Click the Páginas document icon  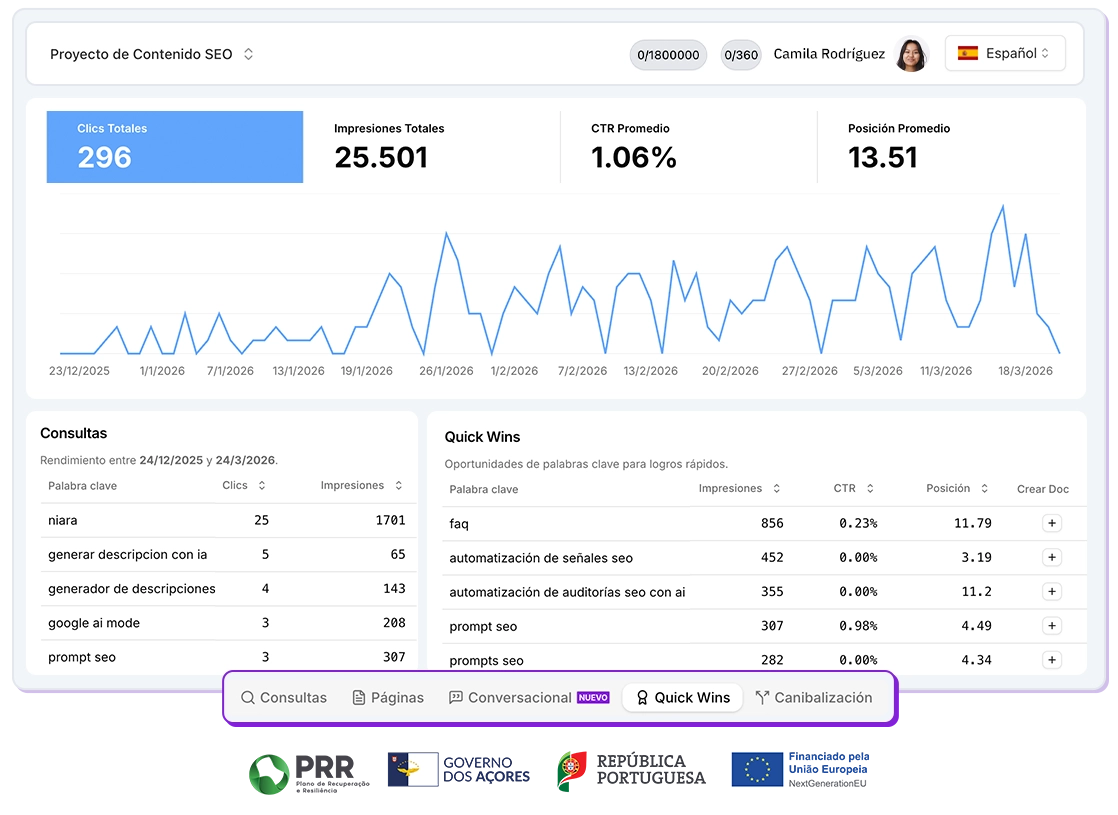coord(361,697)
